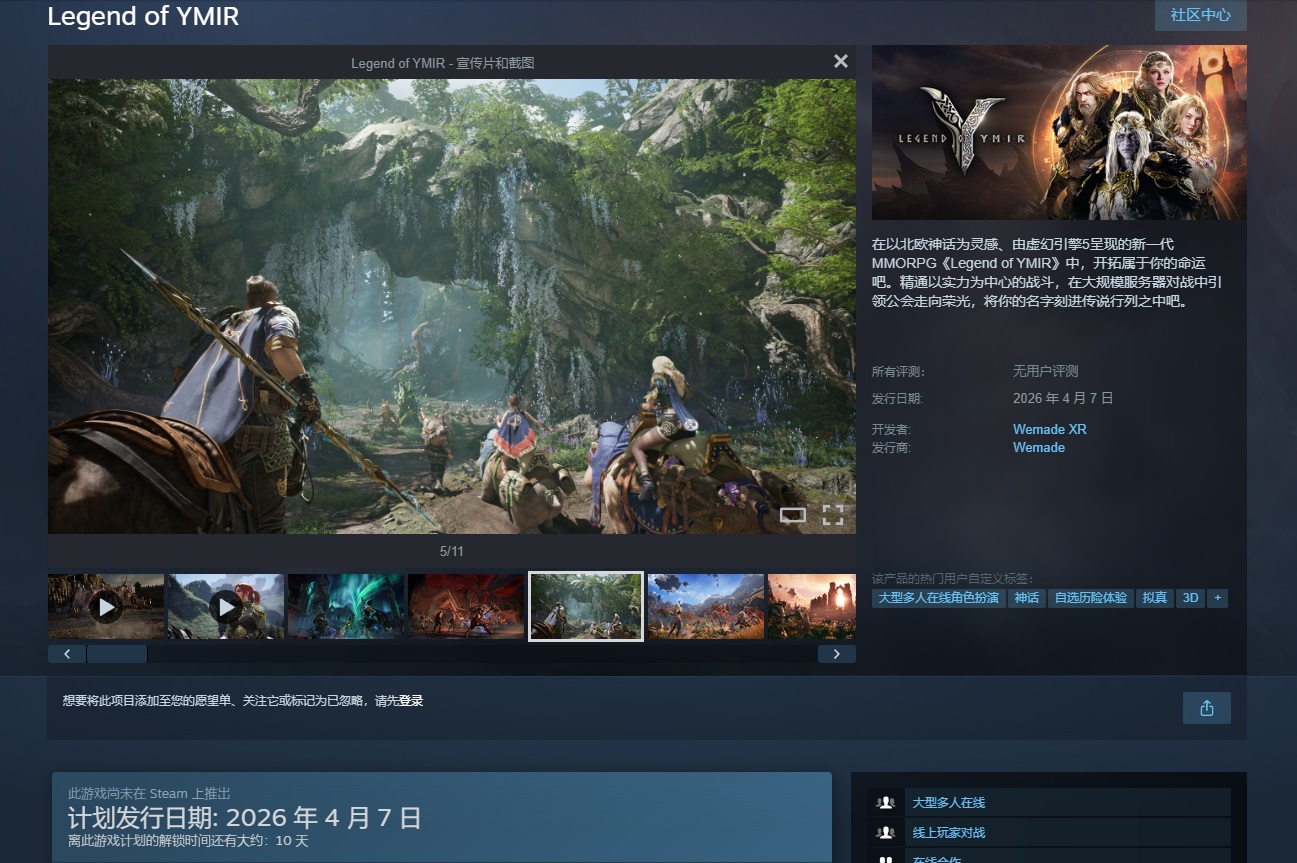Select the 3D tag

tap(1189, 598)
